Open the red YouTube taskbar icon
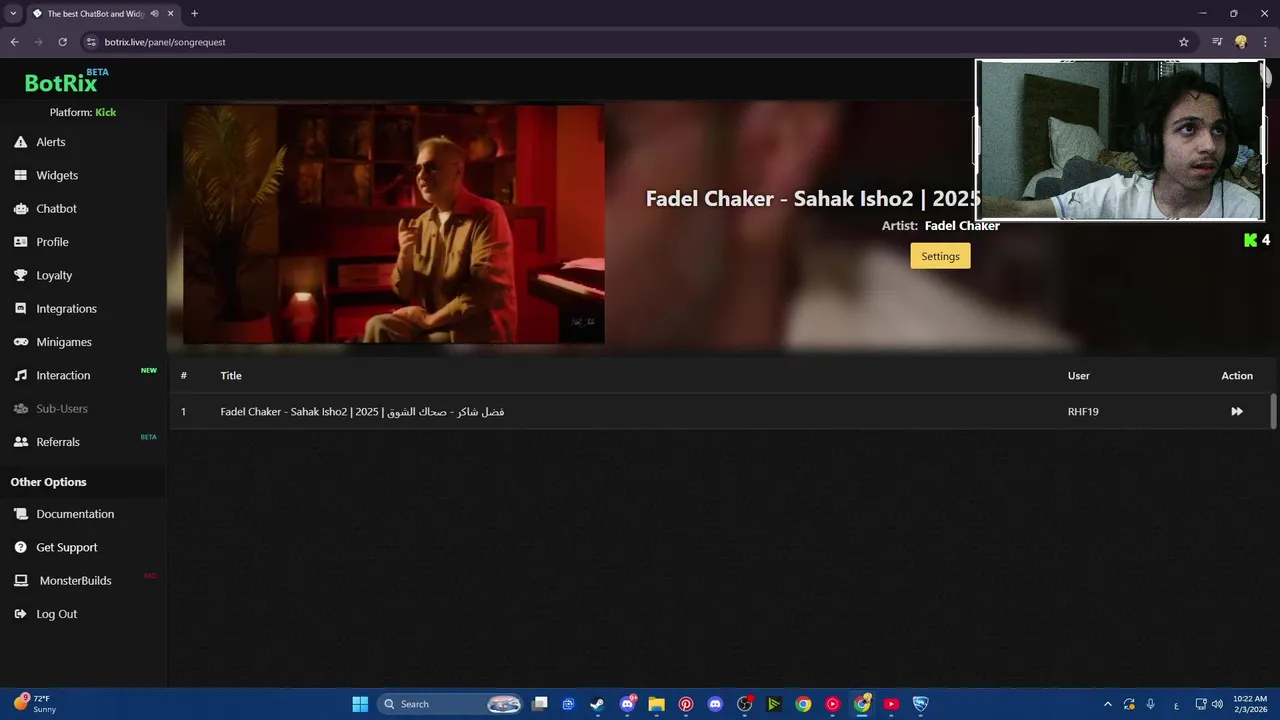This screenshot has width=1280, height=720. coord(891,704)
